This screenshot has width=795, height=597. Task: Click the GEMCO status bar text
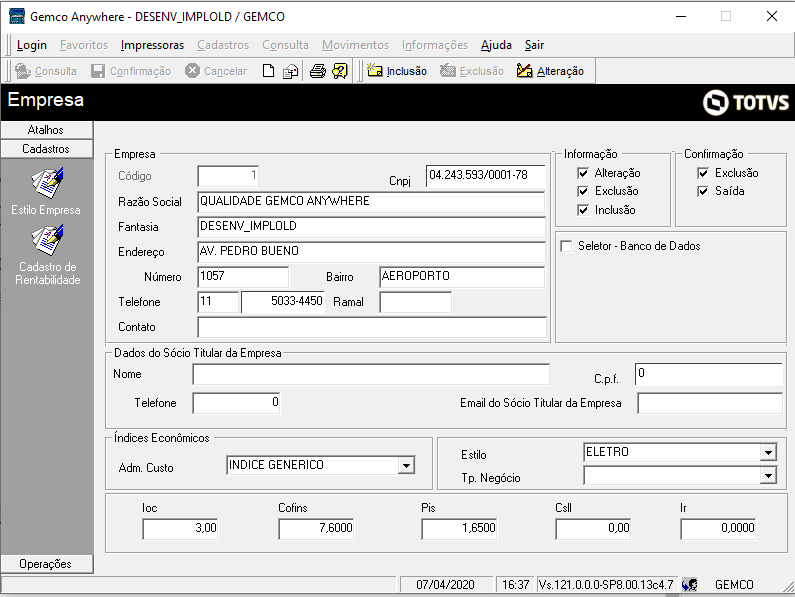[x=734, y=585]
